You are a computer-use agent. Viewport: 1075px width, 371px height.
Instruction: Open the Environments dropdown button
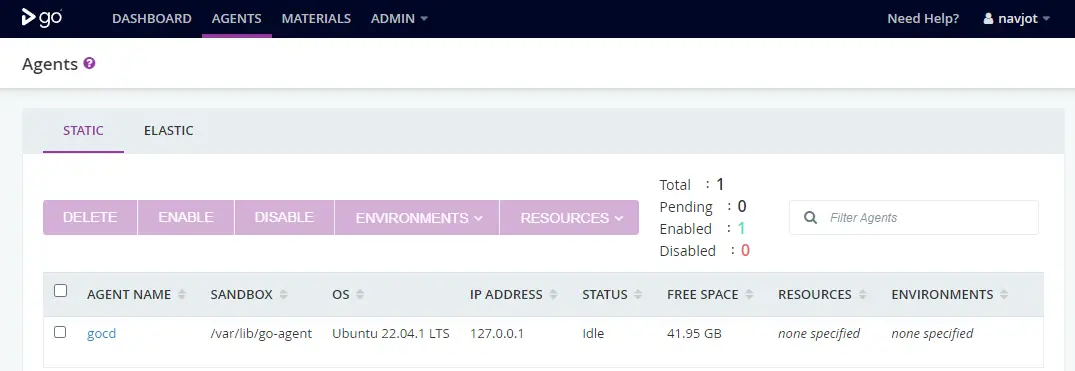pos(417,217)
